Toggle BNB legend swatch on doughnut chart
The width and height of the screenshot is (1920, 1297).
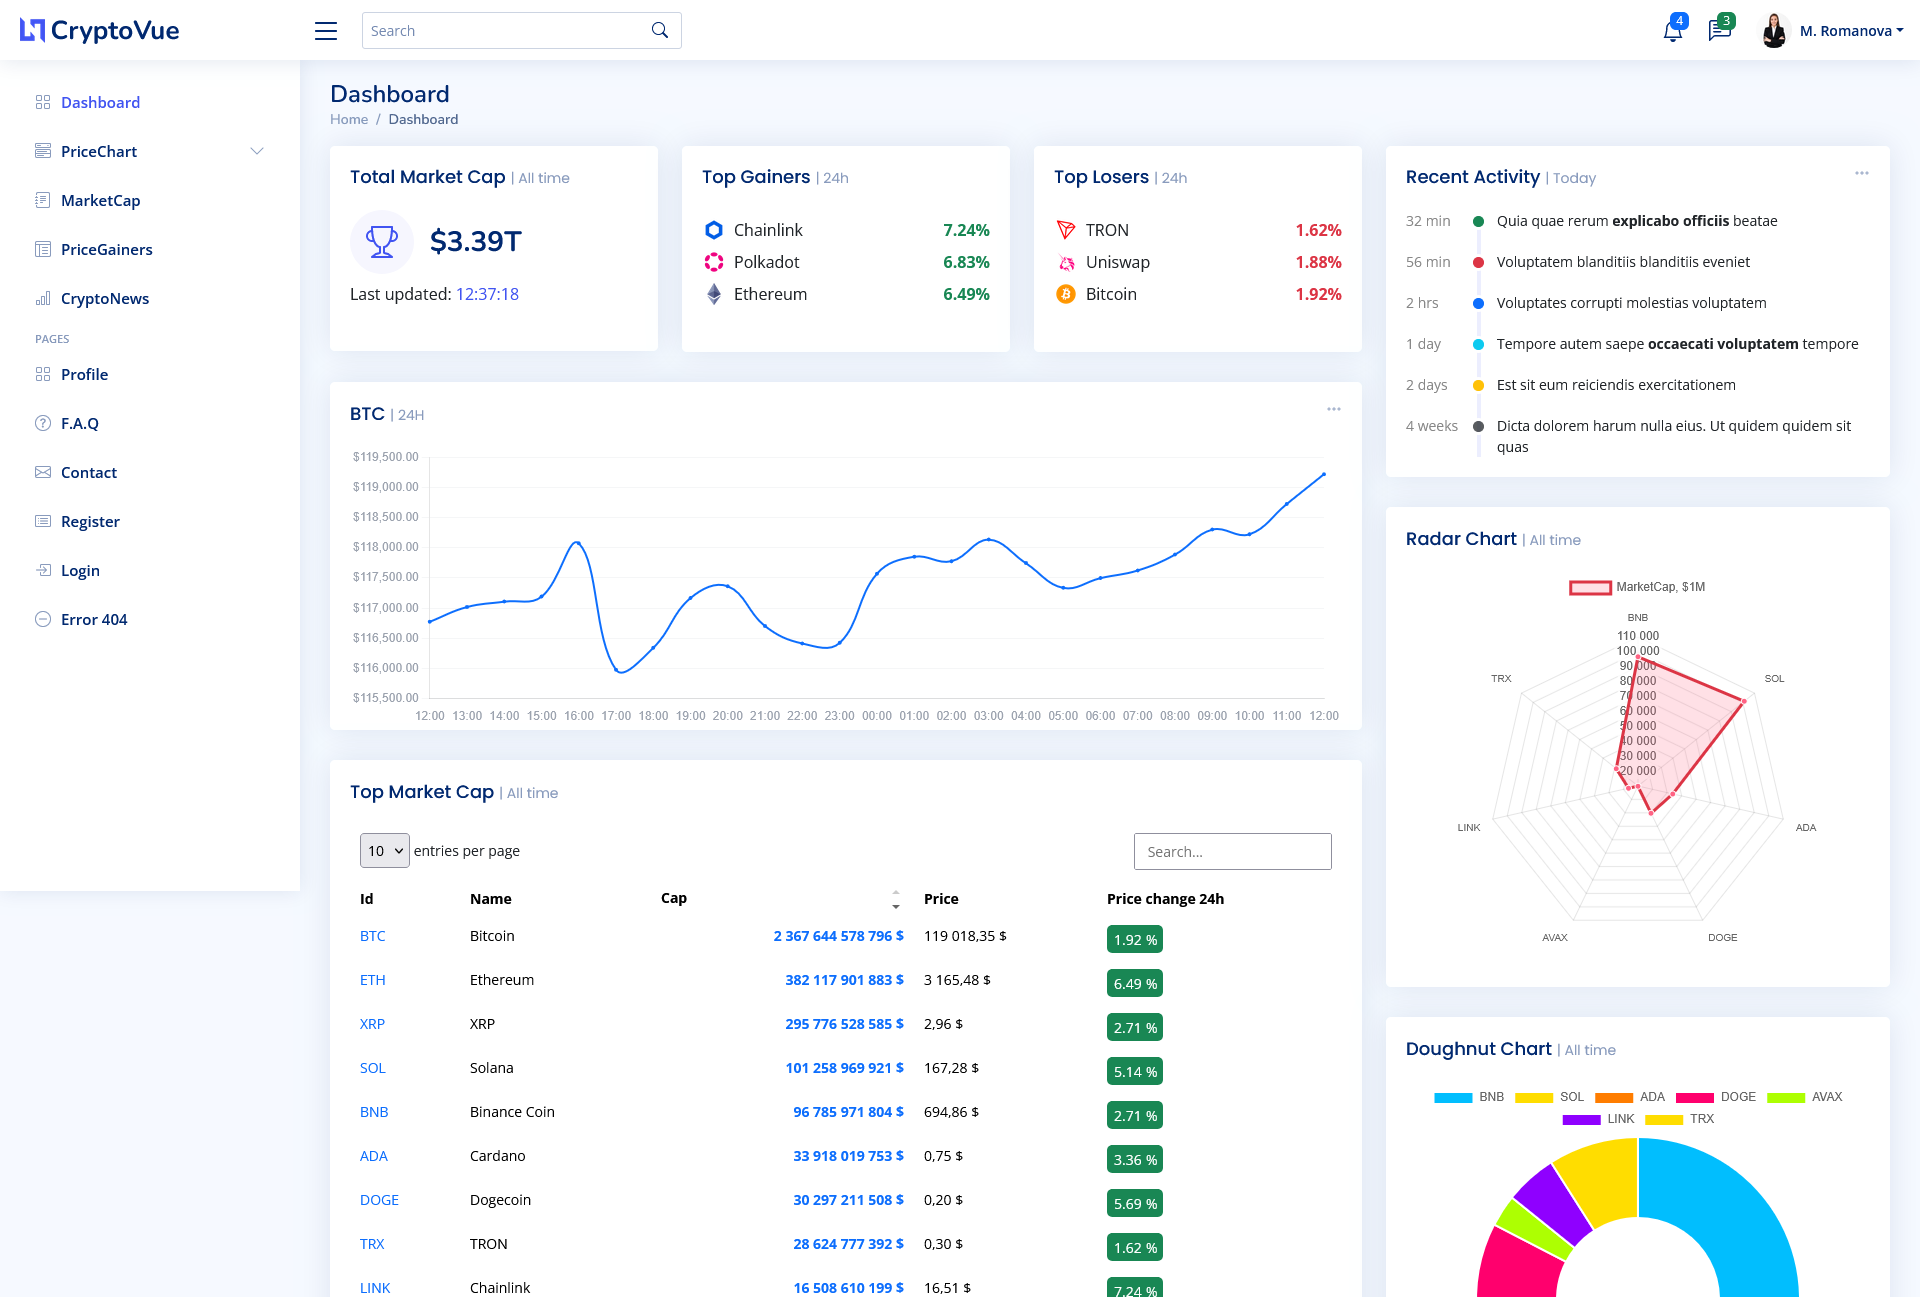[x=1453, y=1097]
